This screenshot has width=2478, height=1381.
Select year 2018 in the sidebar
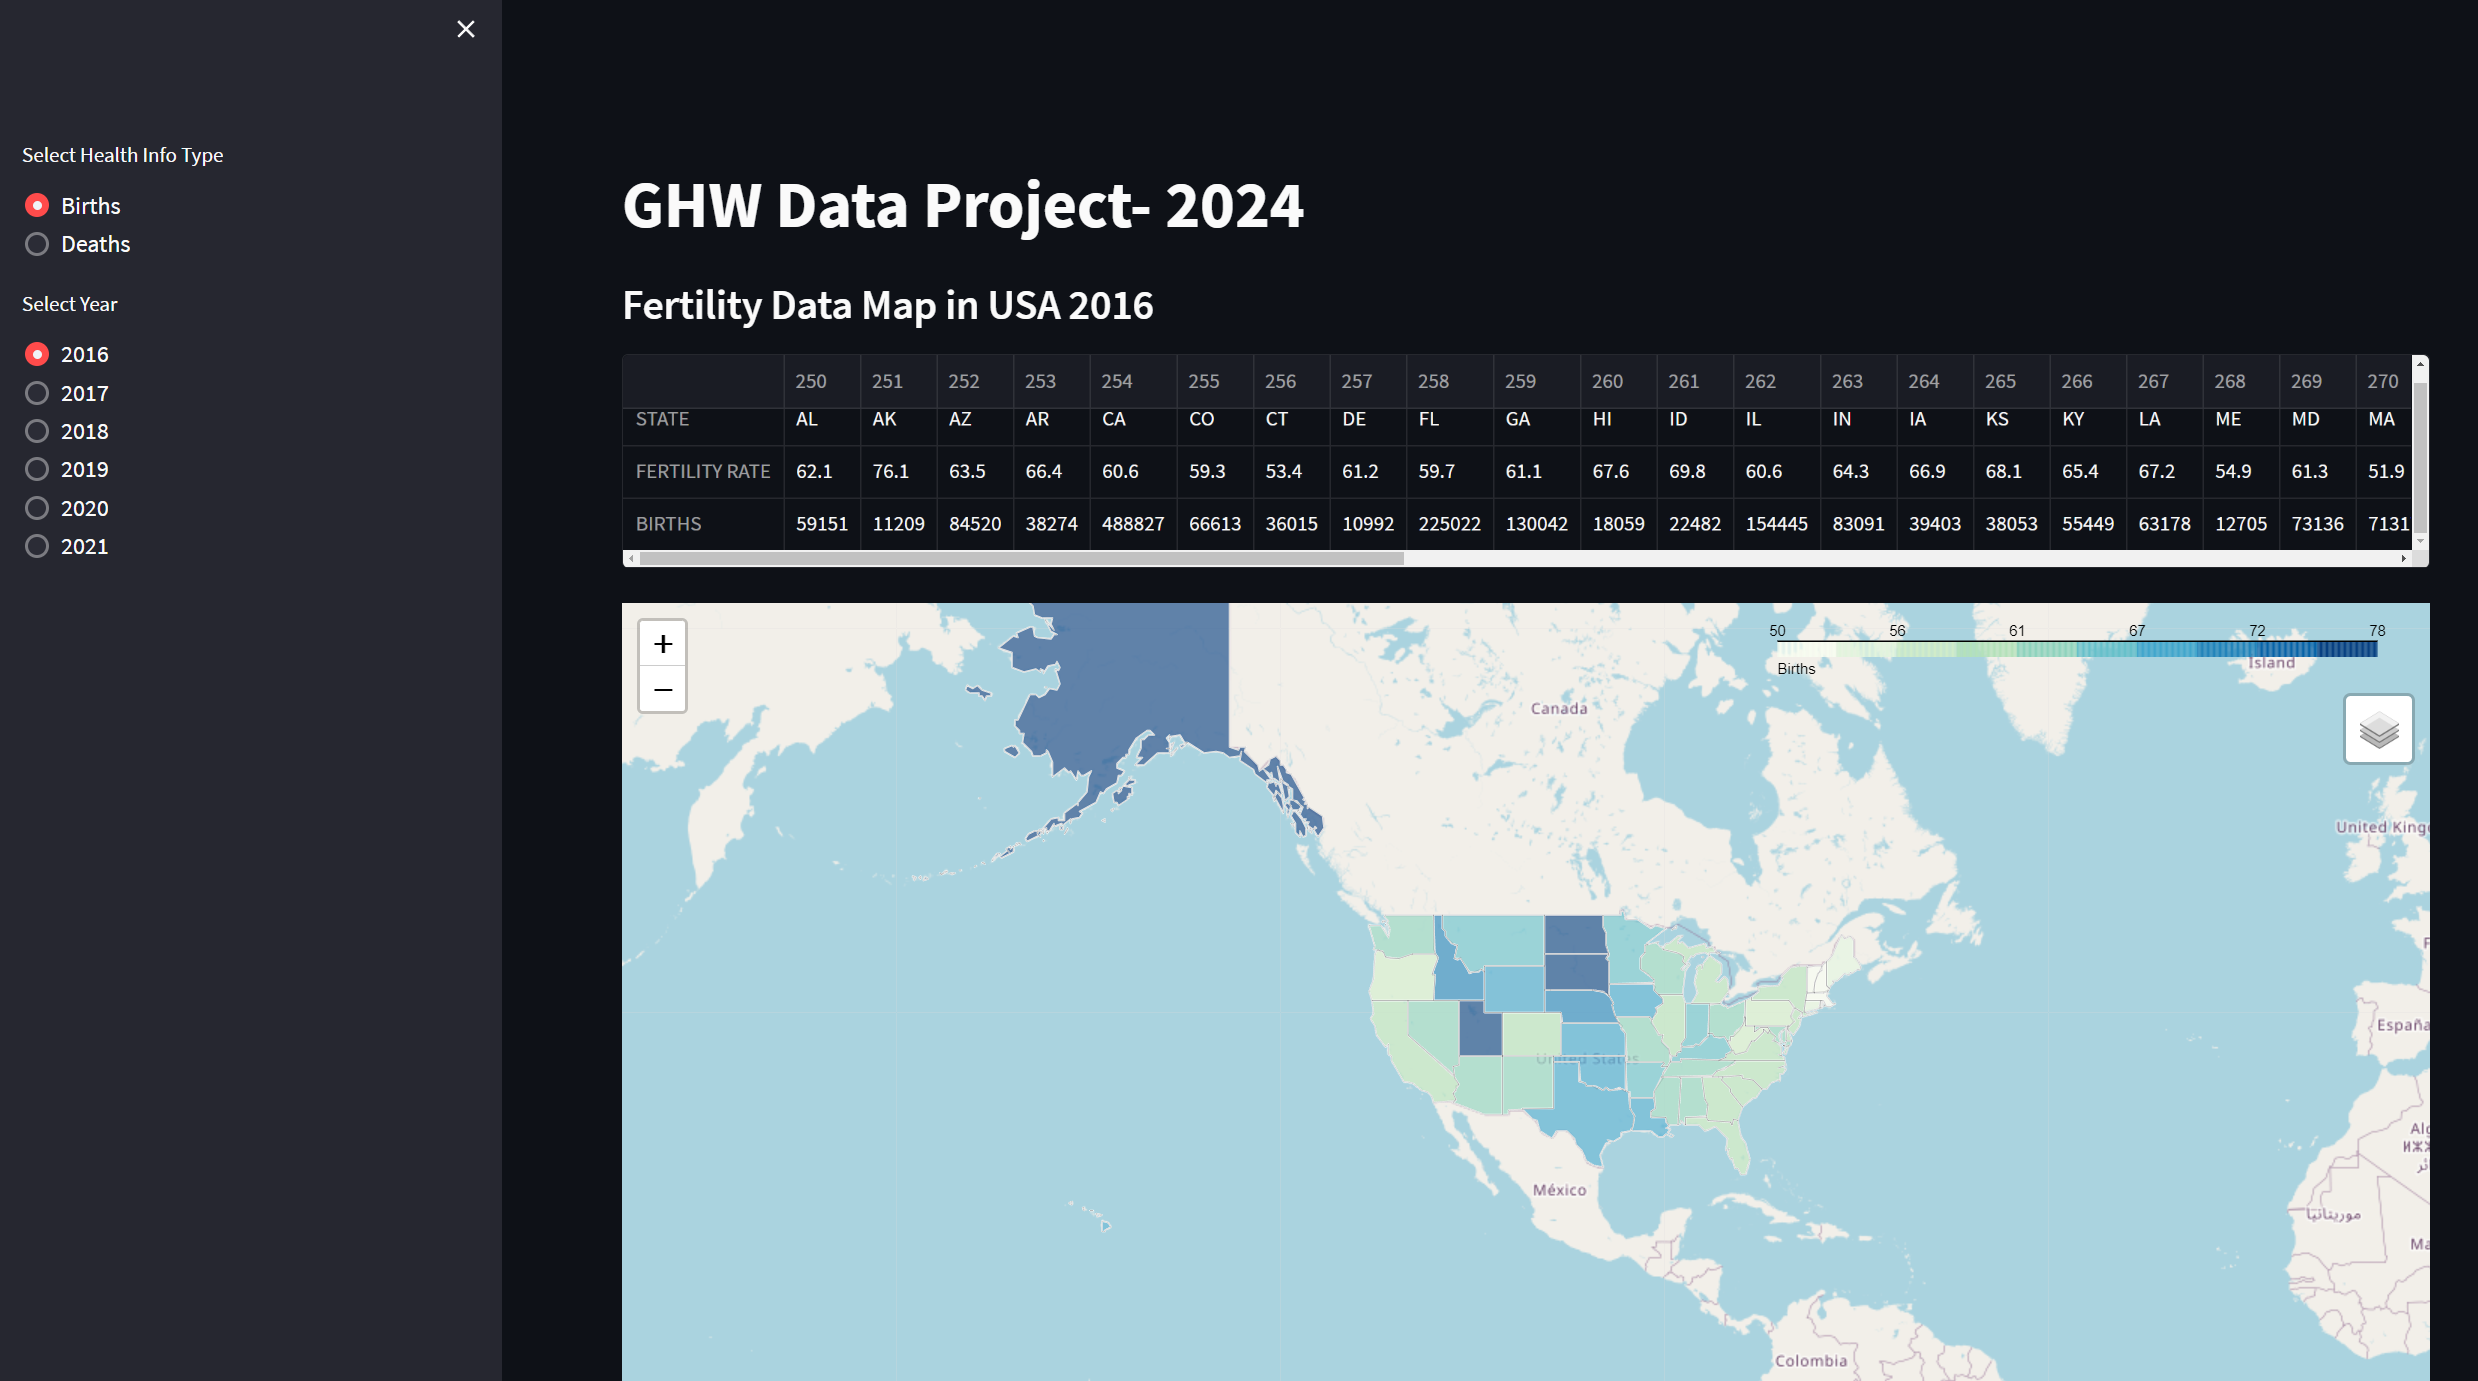pos(37,430)
